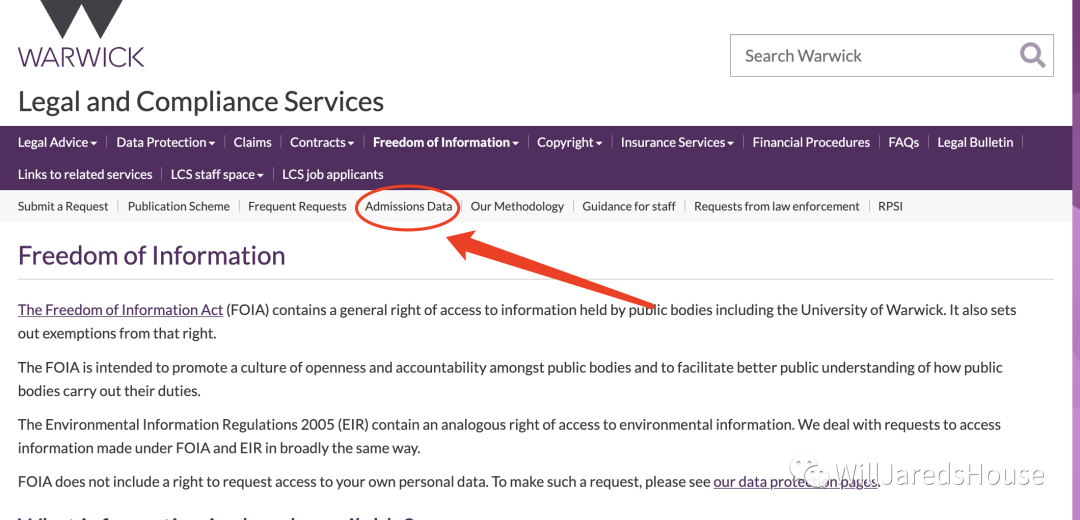Click the paragraph mentioning Environmental Information Regulations 2005
Viewport: 1080px width, 520px height.
tap(510, 436)
